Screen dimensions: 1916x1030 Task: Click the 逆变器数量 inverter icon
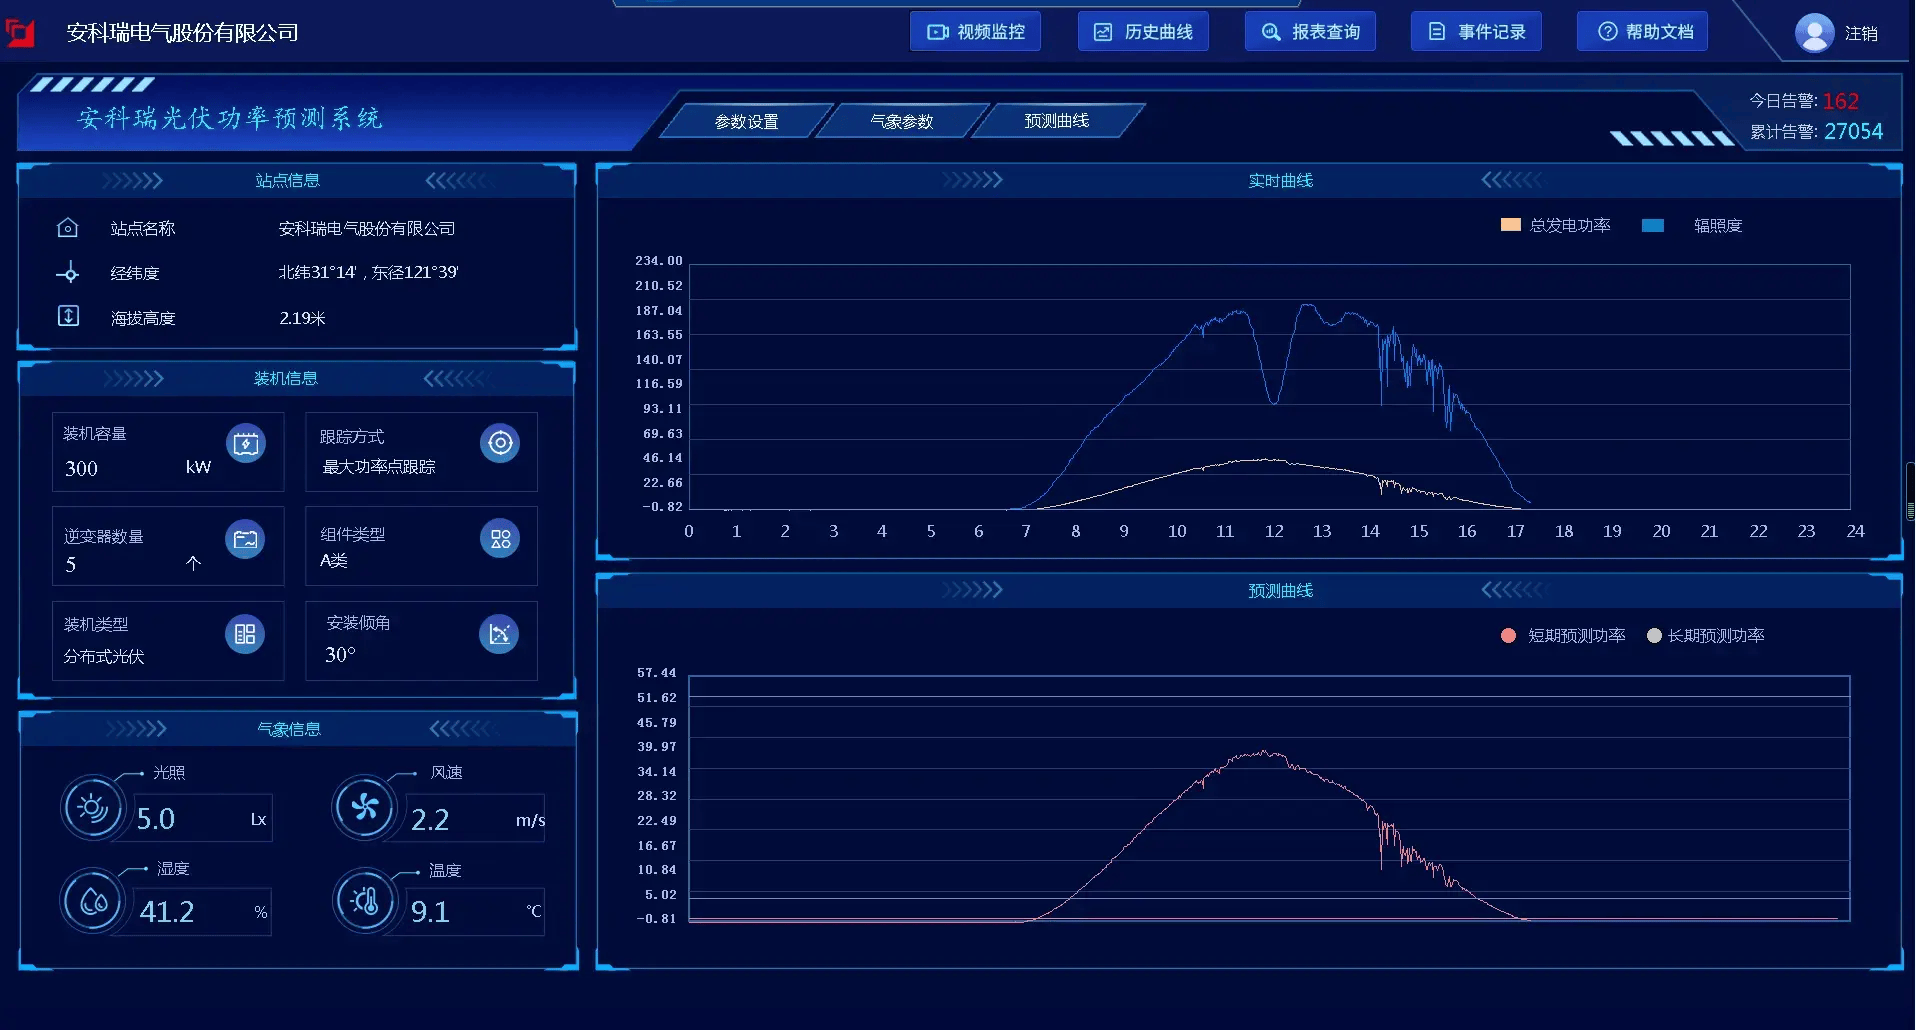(245, 540)
